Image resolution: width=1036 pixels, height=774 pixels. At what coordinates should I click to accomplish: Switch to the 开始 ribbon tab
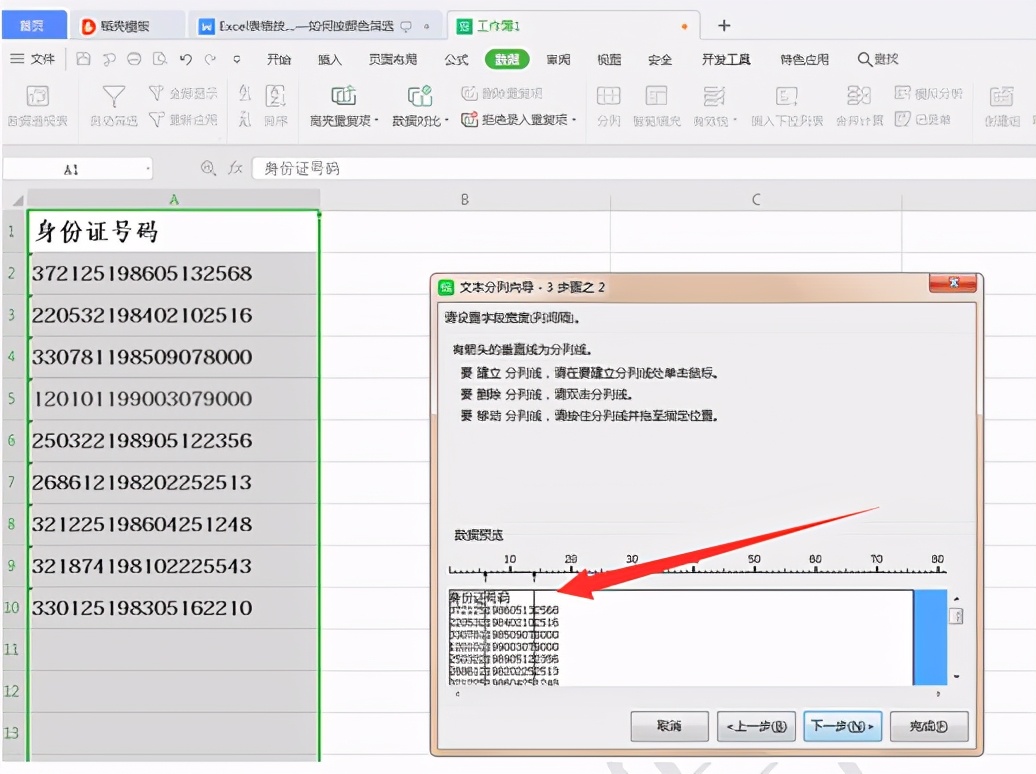tap(279, 59)
